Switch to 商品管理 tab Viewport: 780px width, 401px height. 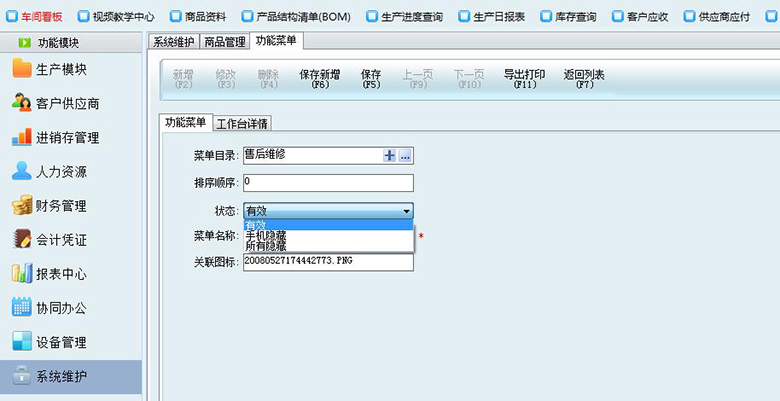(224, 41)
